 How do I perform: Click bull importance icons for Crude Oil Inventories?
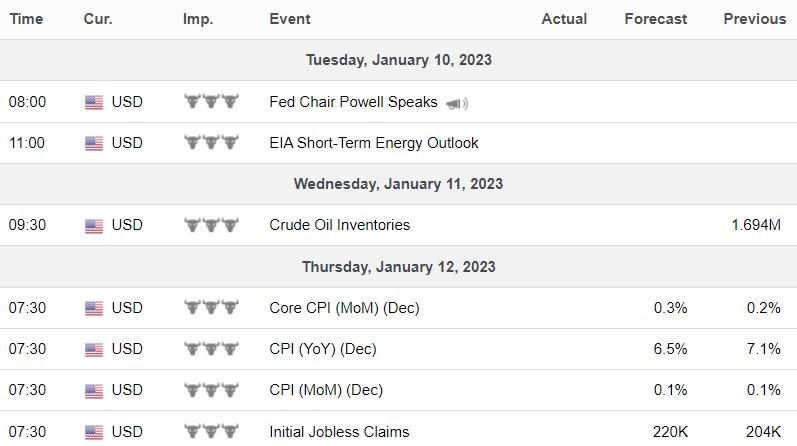[213, 226]
